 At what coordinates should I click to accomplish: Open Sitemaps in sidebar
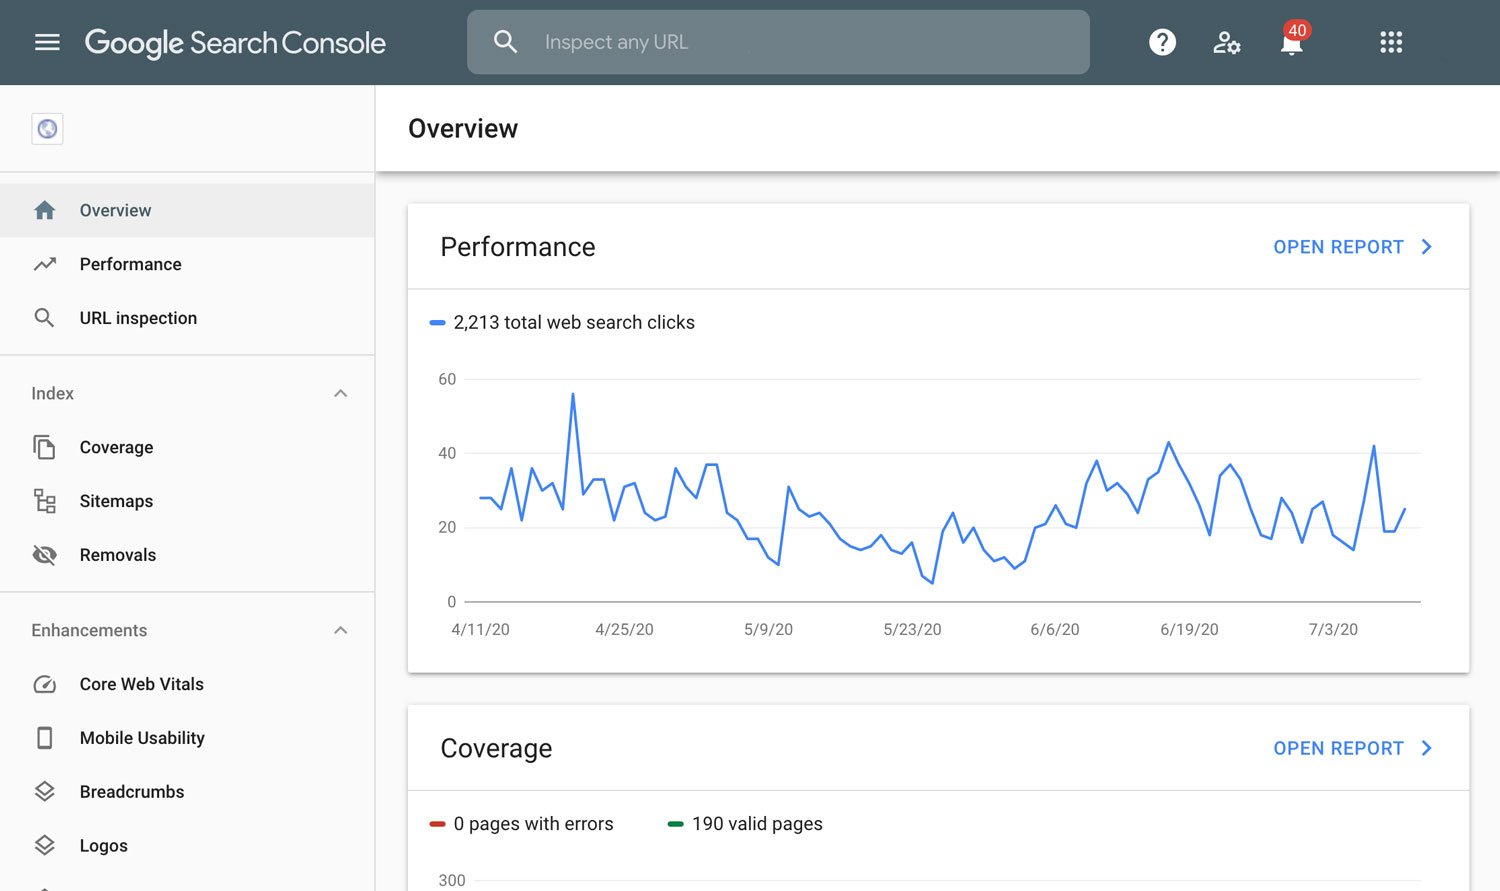coord(187,501)
